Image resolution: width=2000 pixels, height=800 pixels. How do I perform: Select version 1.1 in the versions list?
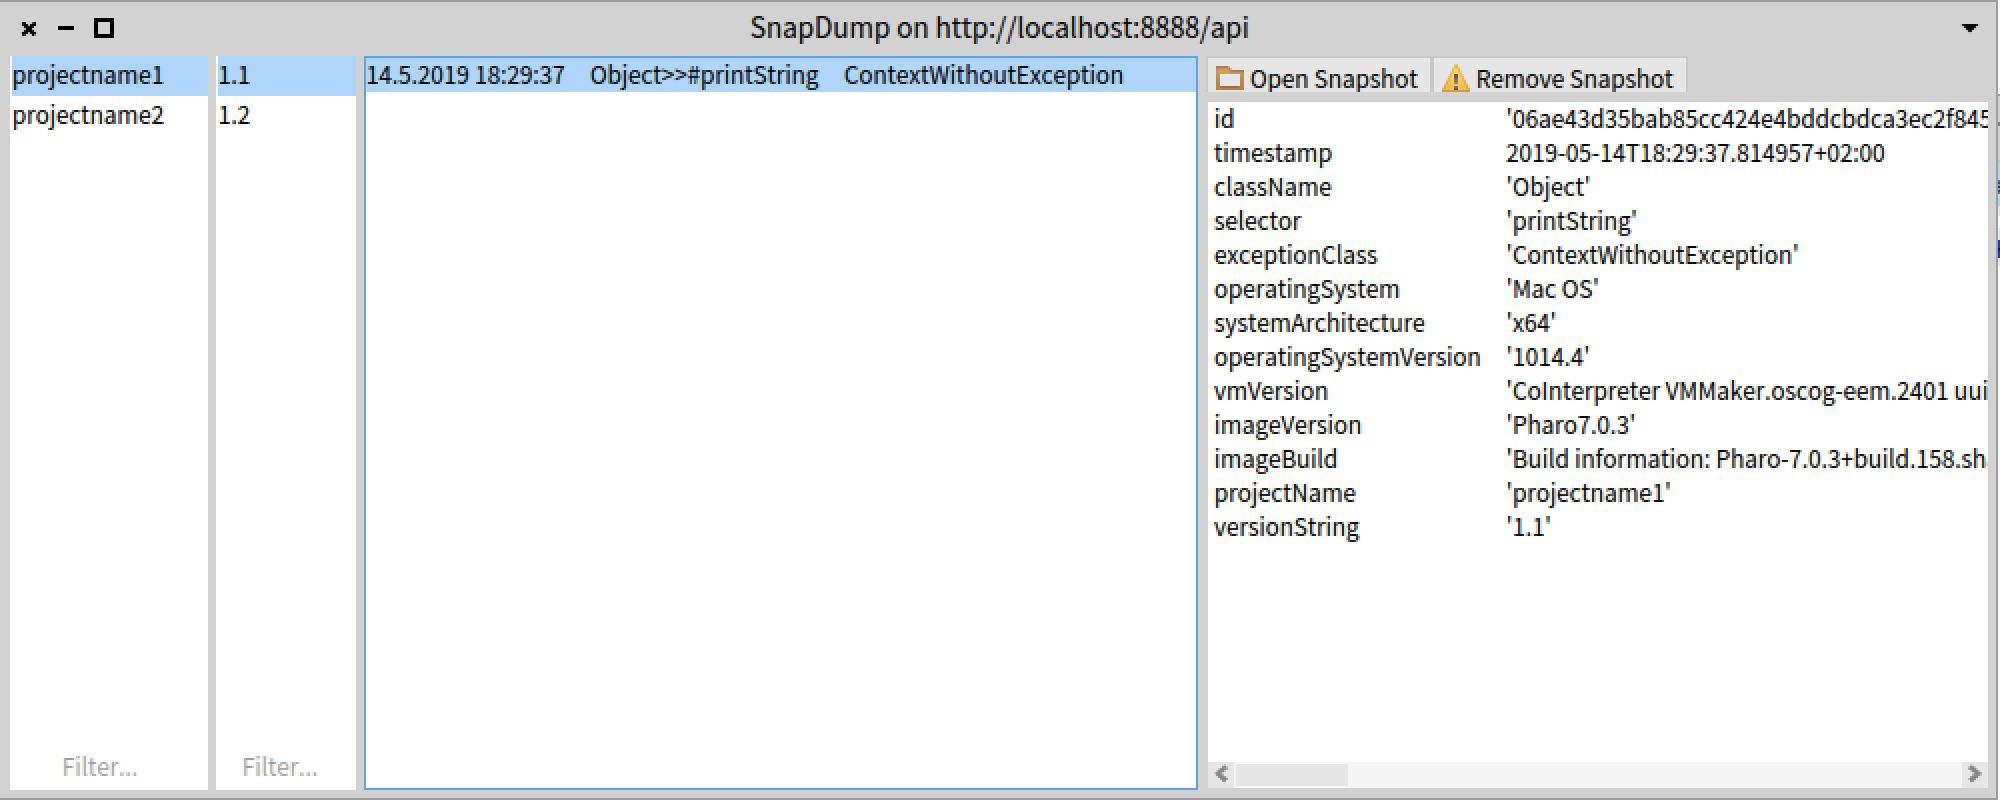[286, 76]
